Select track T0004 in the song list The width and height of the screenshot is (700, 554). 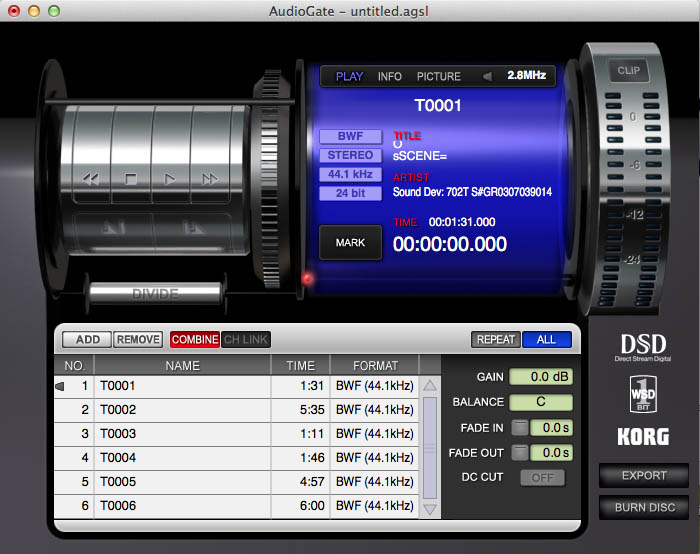point(183,458)
